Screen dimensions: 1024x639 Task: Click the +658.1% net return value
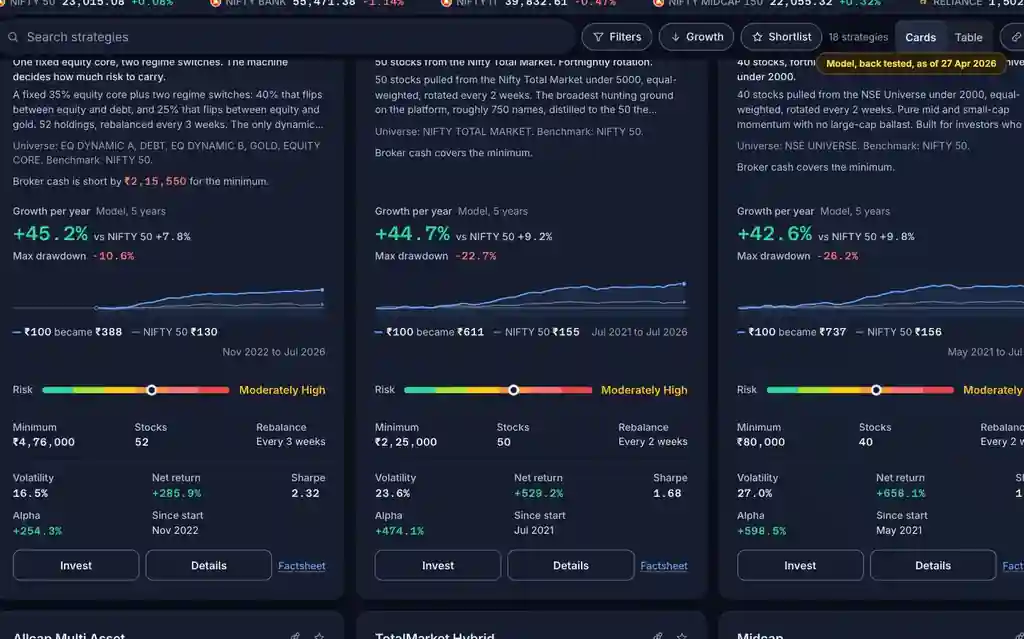[901, 493]
